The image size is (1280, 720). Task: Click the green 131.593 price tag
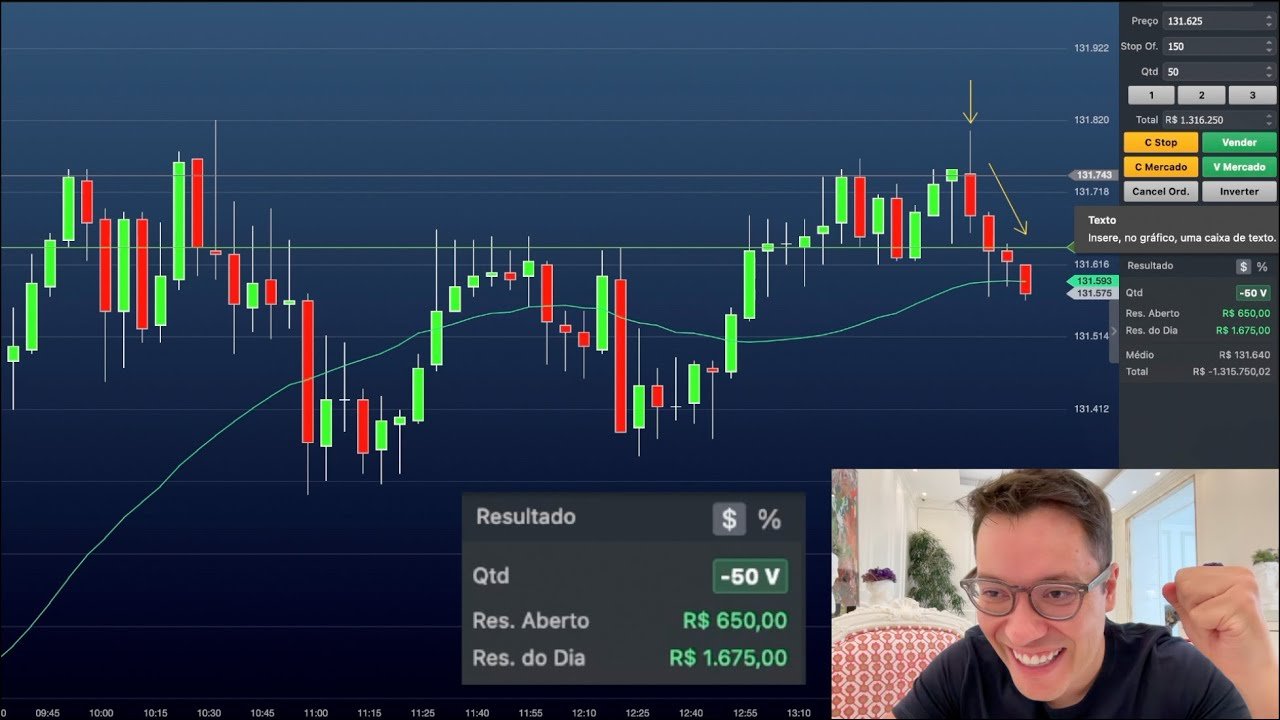(x=1093, y=281)
